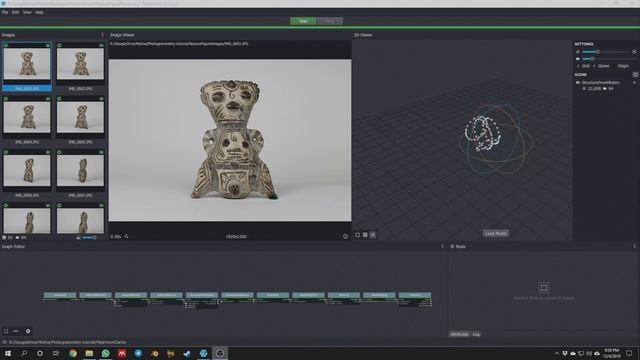
Task: Open the View menu
Action: point(27,12)
